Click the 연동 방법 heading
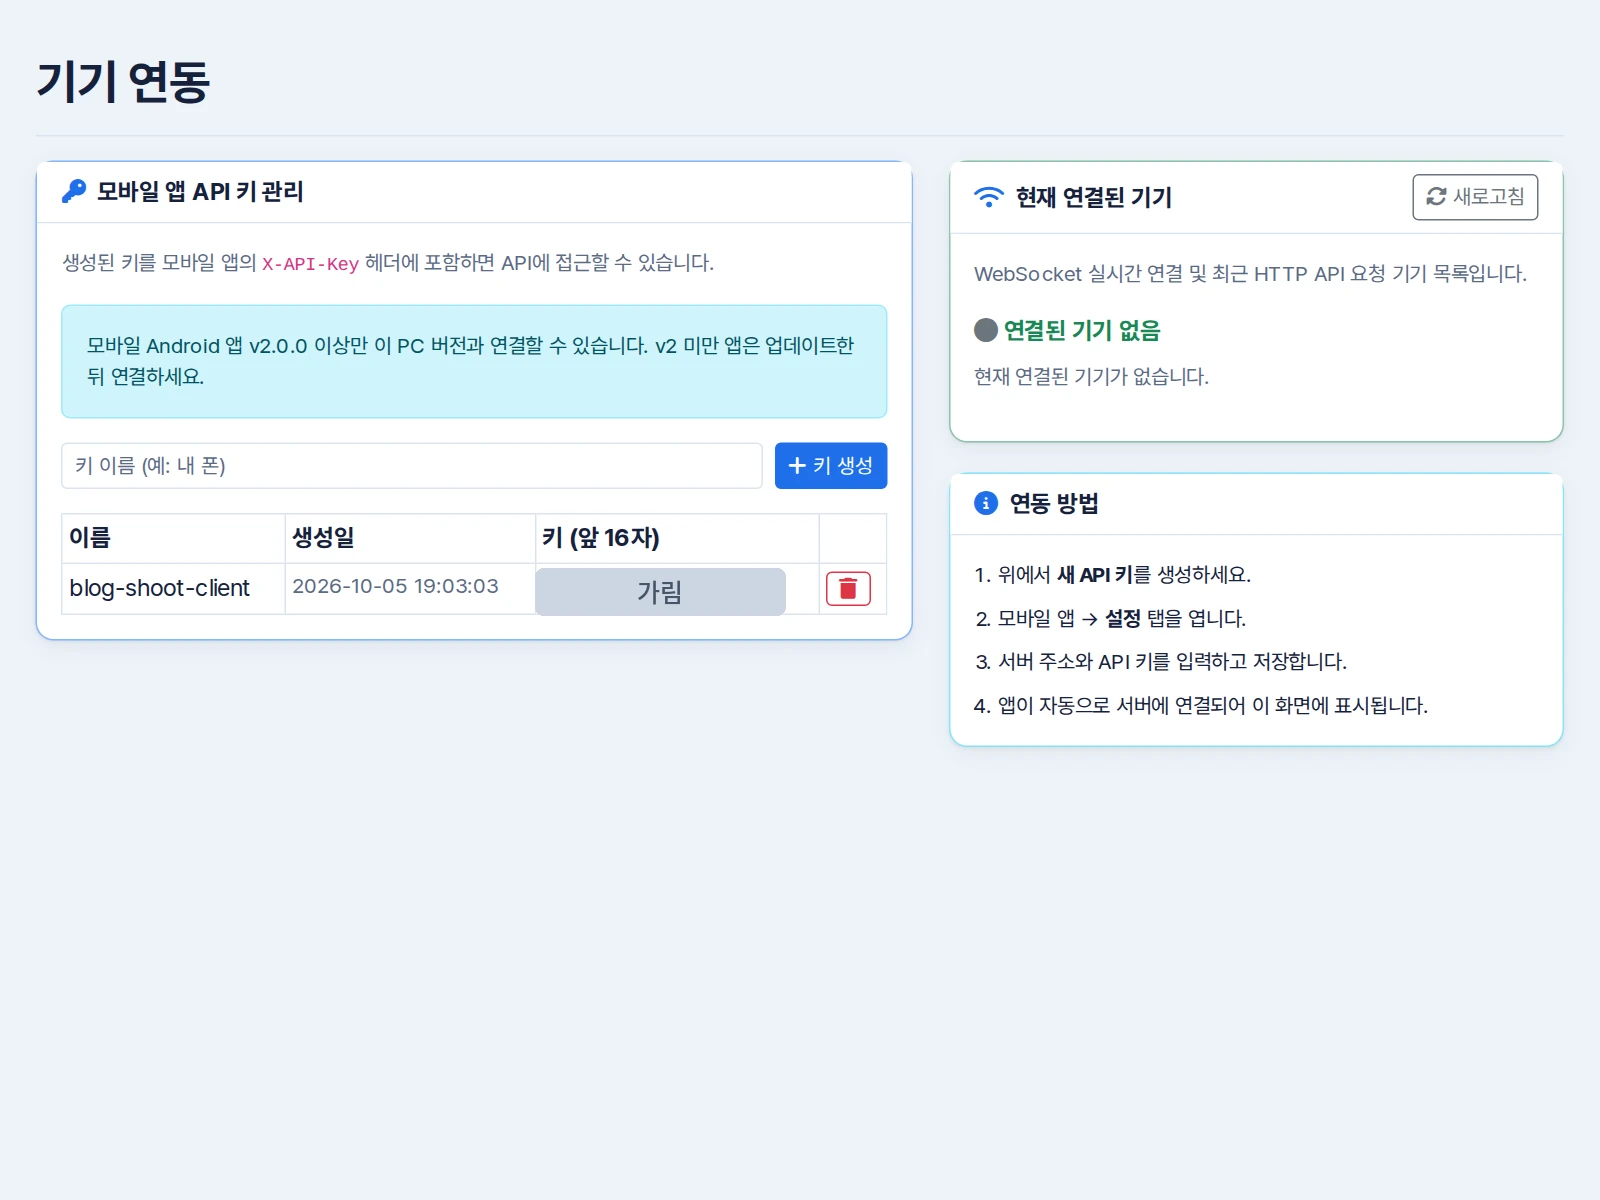1600x1200 pixels. click(x=1054, y=503)
